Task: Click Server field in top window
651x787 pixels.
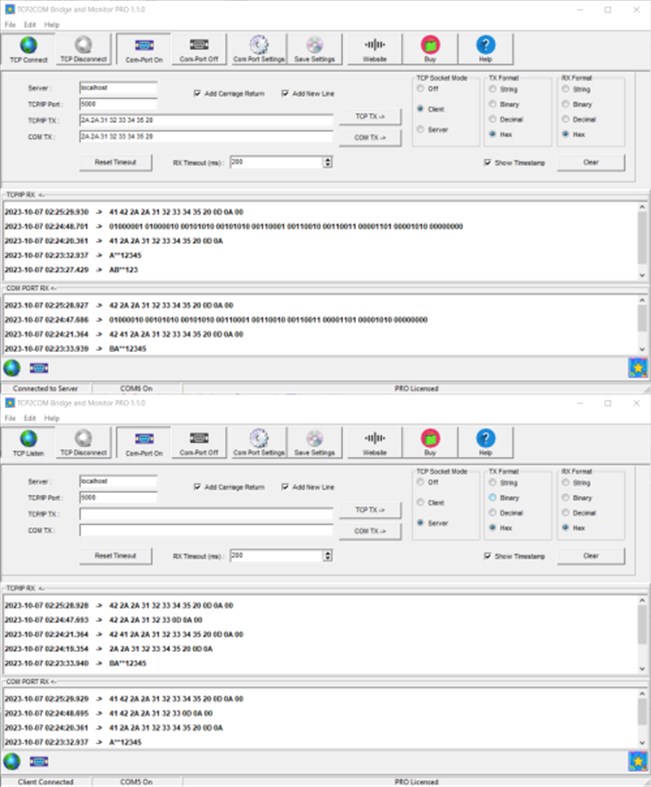Action: pos(118,88)
